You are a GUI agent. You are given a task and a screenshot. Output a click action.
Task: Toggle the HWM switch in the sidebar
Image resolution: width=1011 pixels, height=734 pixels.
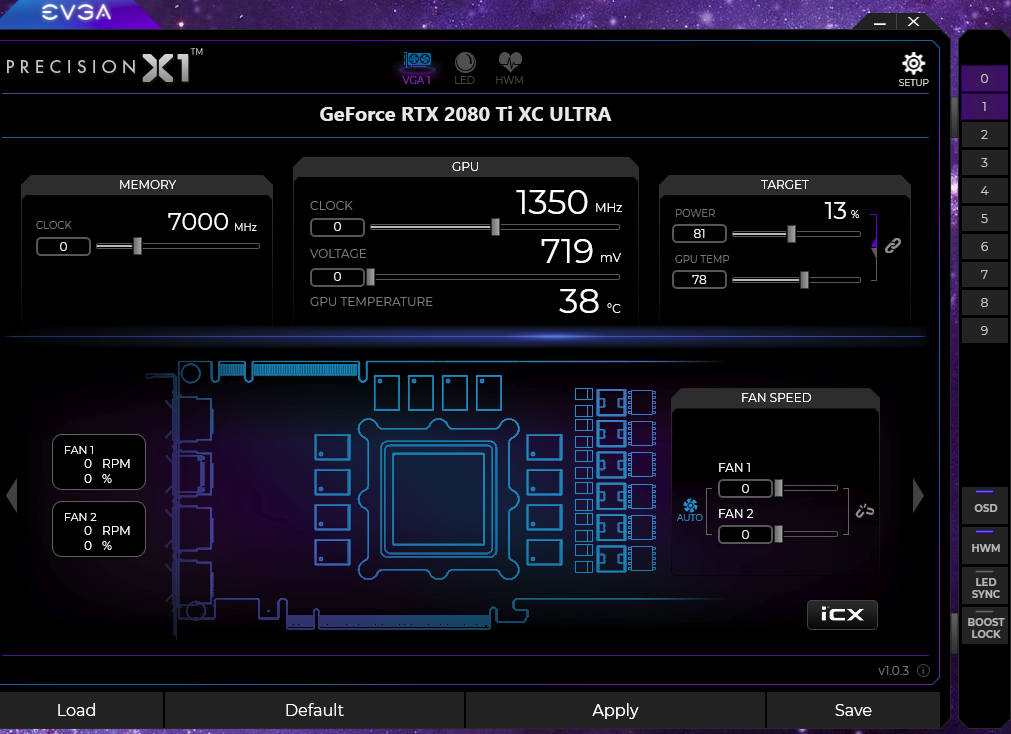[x=985, y=544]
